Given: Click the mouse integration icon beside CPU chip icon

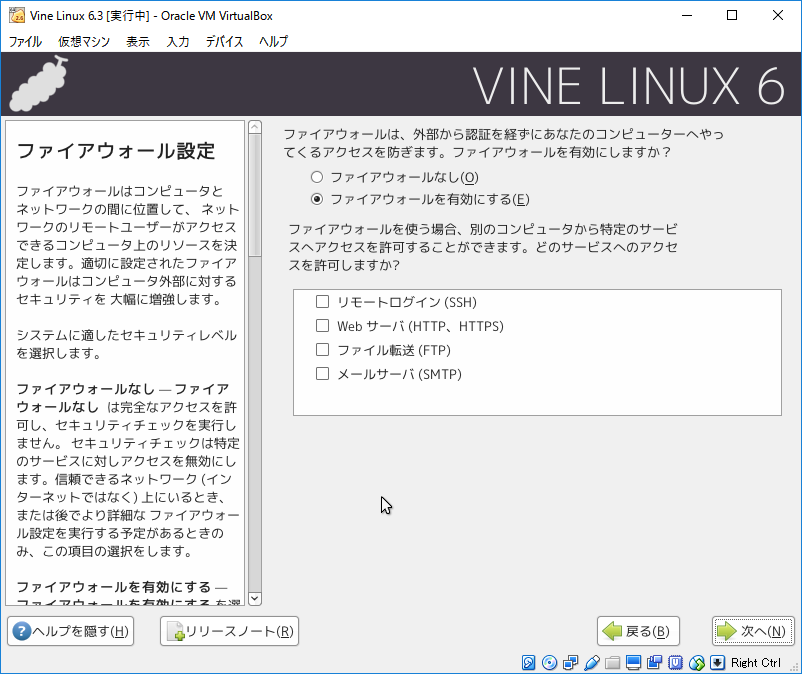Looking at the screenshot, I should [697, 663].
